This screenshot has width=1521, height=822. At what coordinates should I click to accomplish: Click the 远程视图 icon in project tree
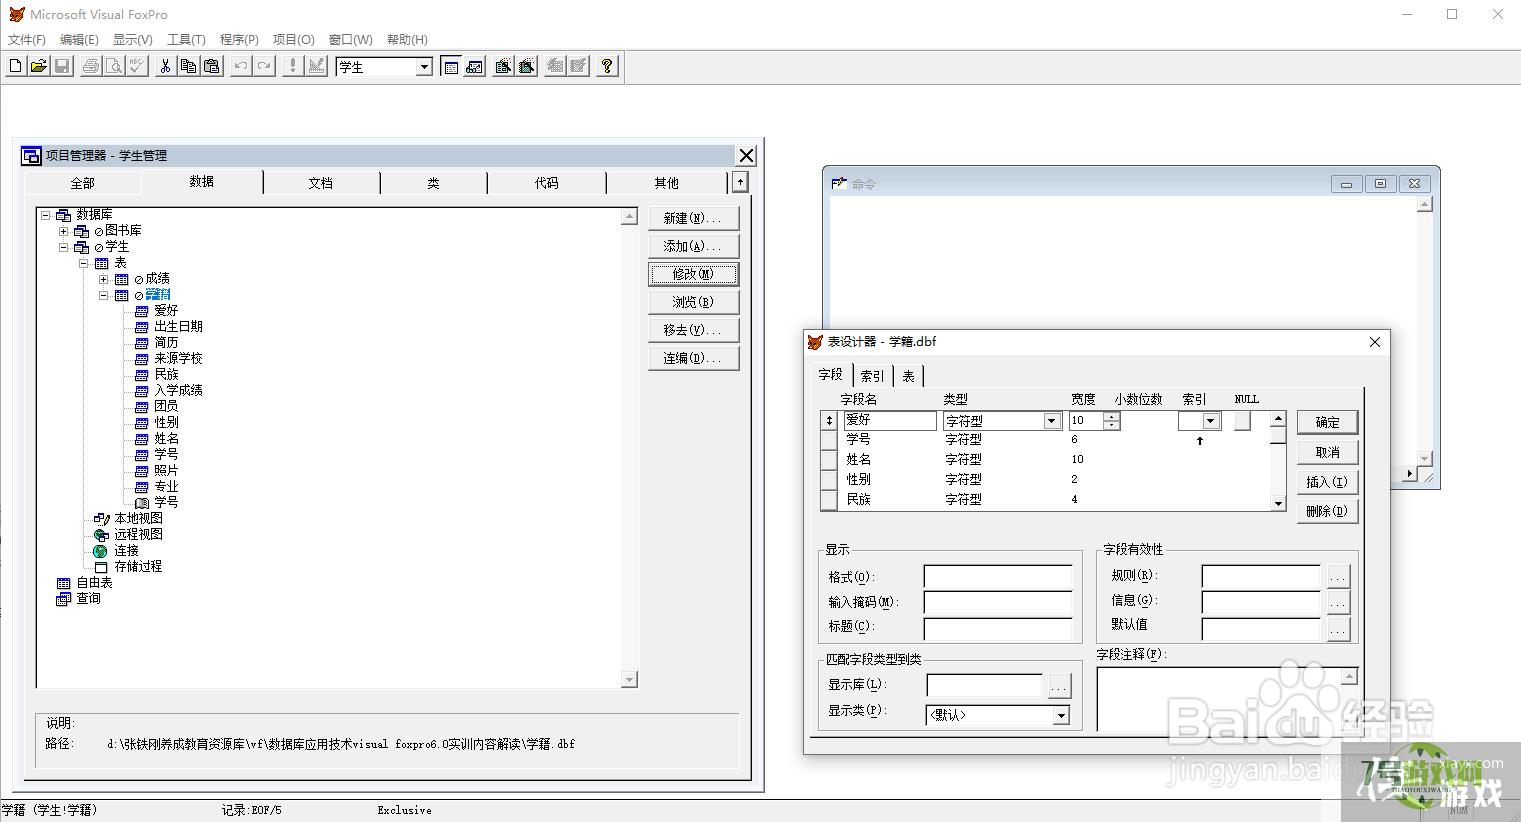101,535
